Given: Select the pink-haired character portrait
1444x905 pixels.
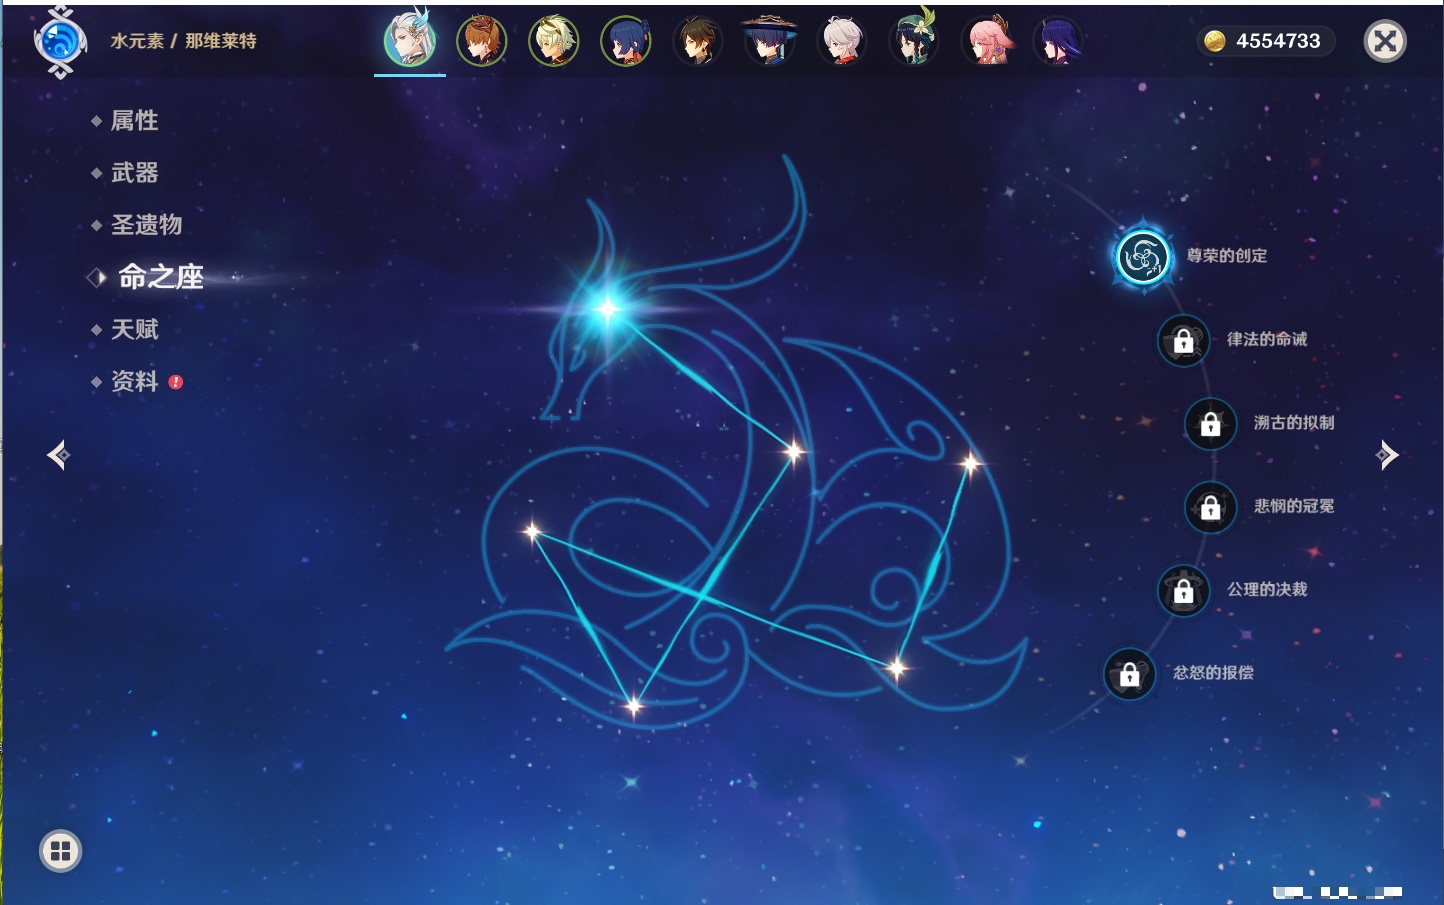Looking at the screenshot, I should click(x=987, y=41).
